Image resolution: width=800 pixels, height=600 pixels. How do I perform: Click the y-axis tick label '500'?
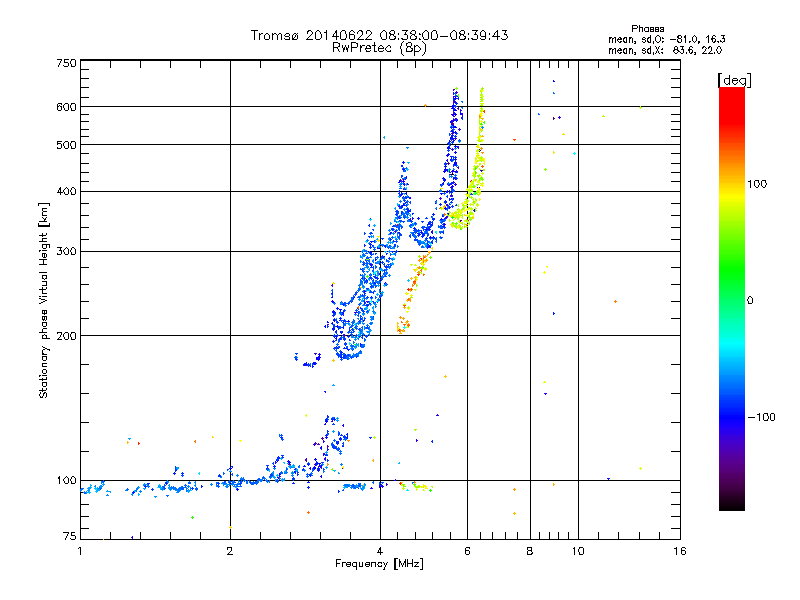click(x=66, y=145)
